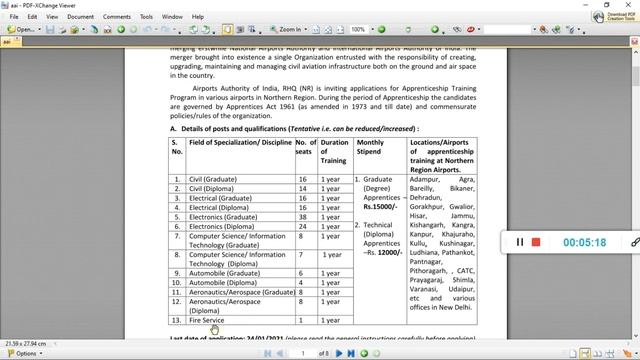Select the Continuous page layout icon

pyautogui.click(x=585, y=353)
